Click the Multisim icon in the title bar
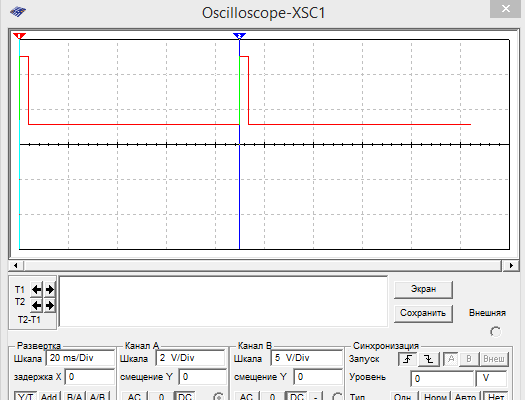Viewport: 525px width, 400px height. (18, 12)
